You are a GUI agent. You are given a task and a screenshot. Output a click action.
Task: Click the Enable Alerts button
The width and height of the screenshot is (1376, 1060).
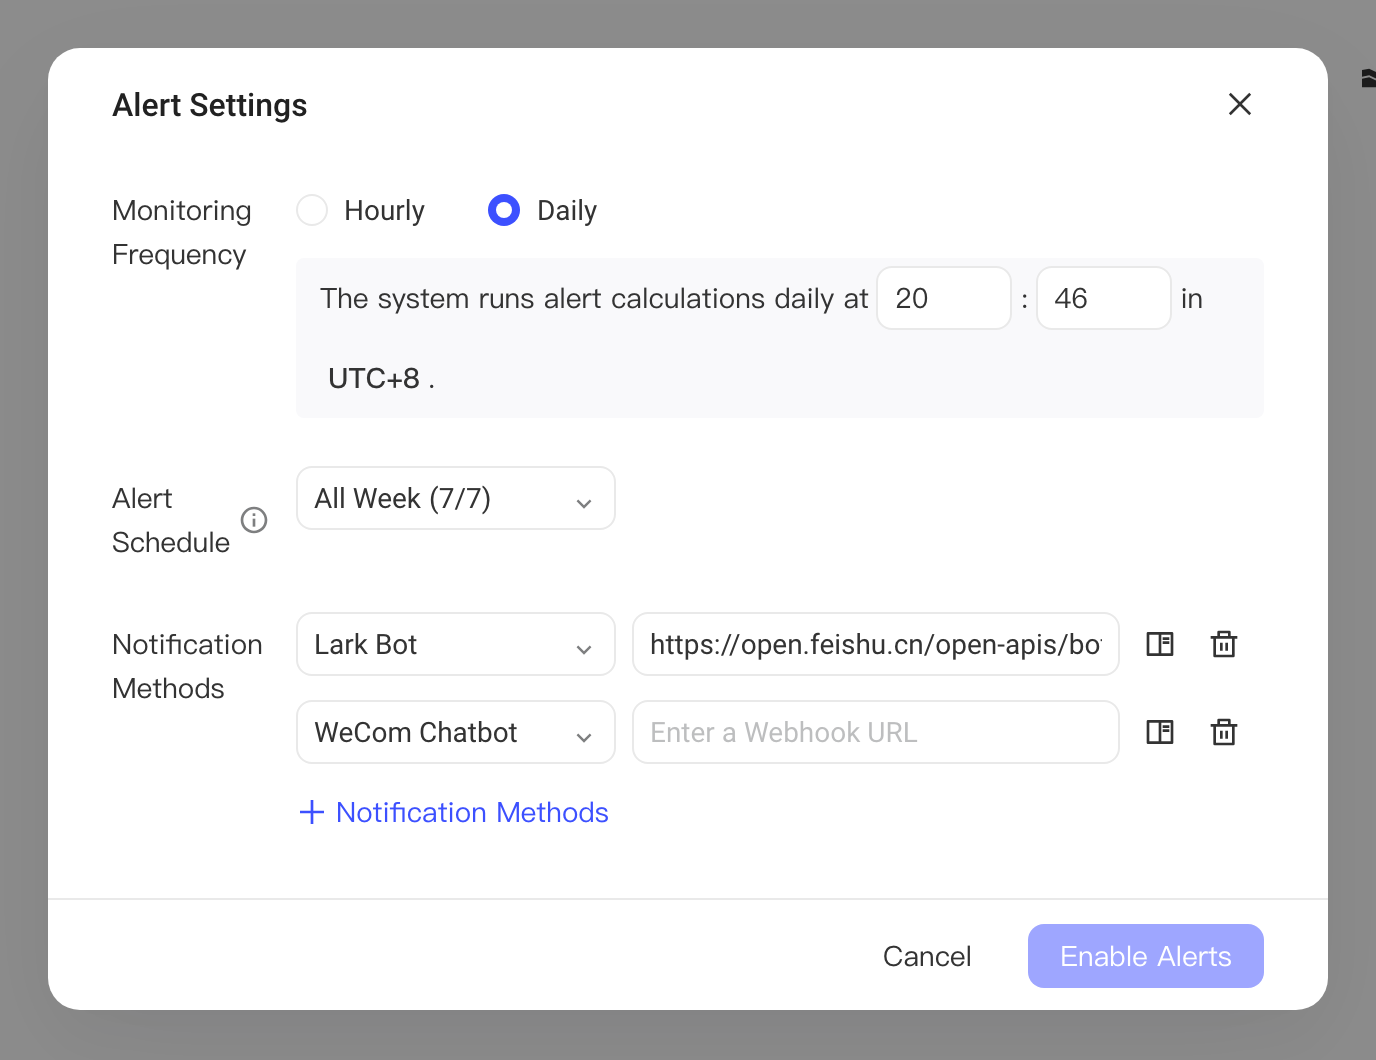click(x=1146, y=956)
